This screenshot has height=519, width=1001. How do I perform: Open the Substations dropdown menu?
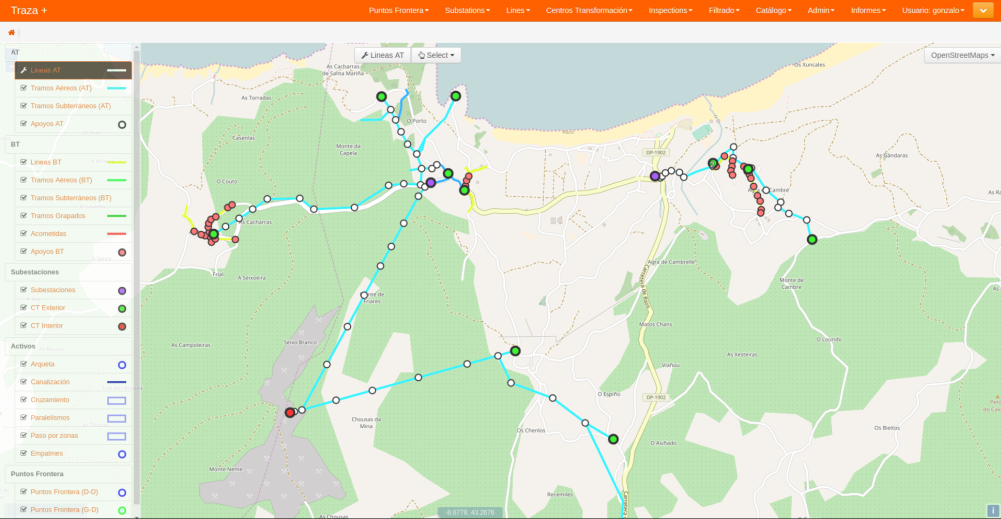467,10
